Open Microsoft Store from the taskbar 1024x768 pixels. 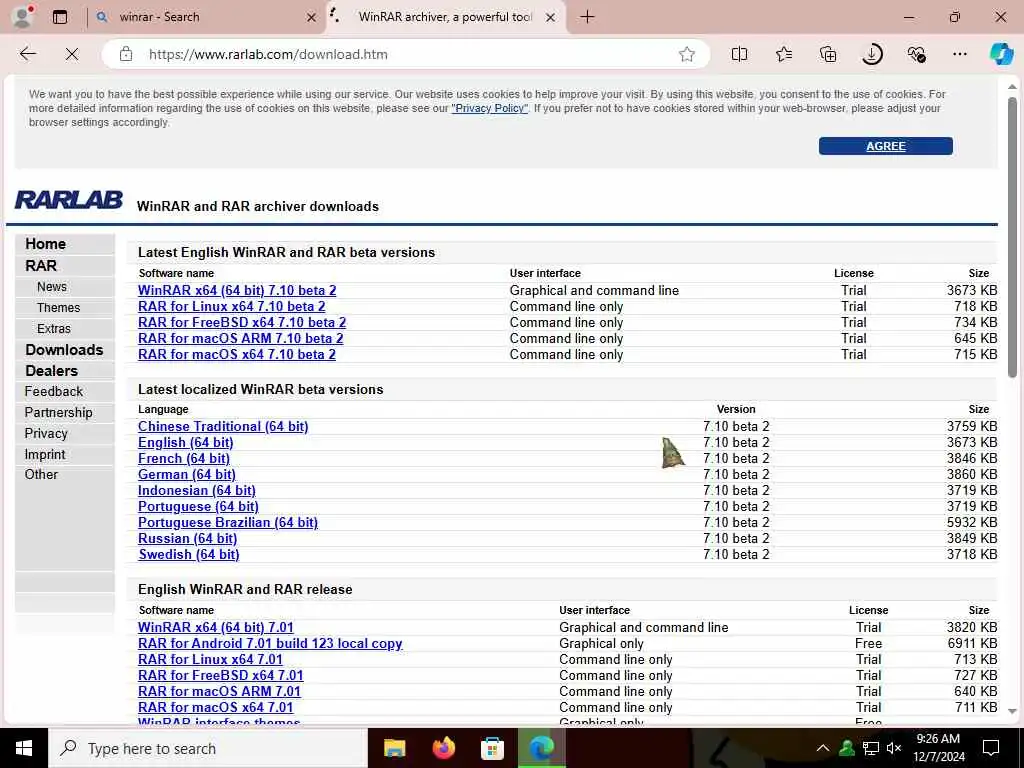tap(492, 748)
